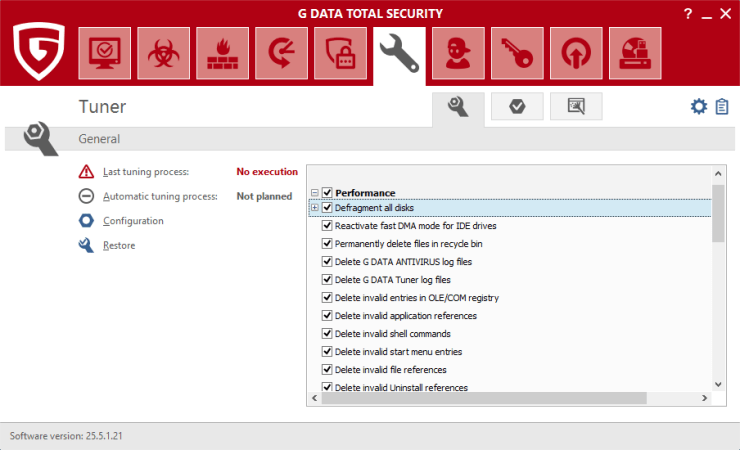Click the grey wrench icon beside General
This screenshot has width=740, height=450.
tap(41, 138)
